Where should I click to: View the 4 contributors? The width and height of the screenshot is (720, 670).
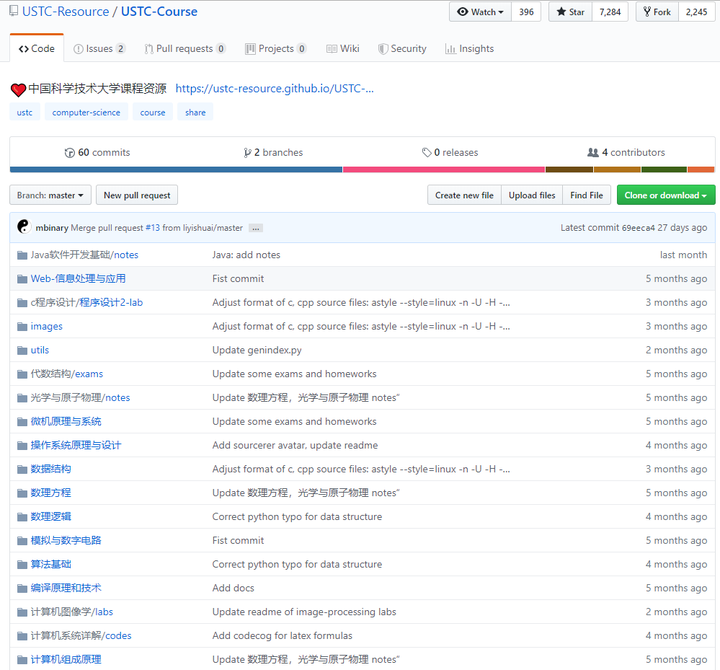626,152
